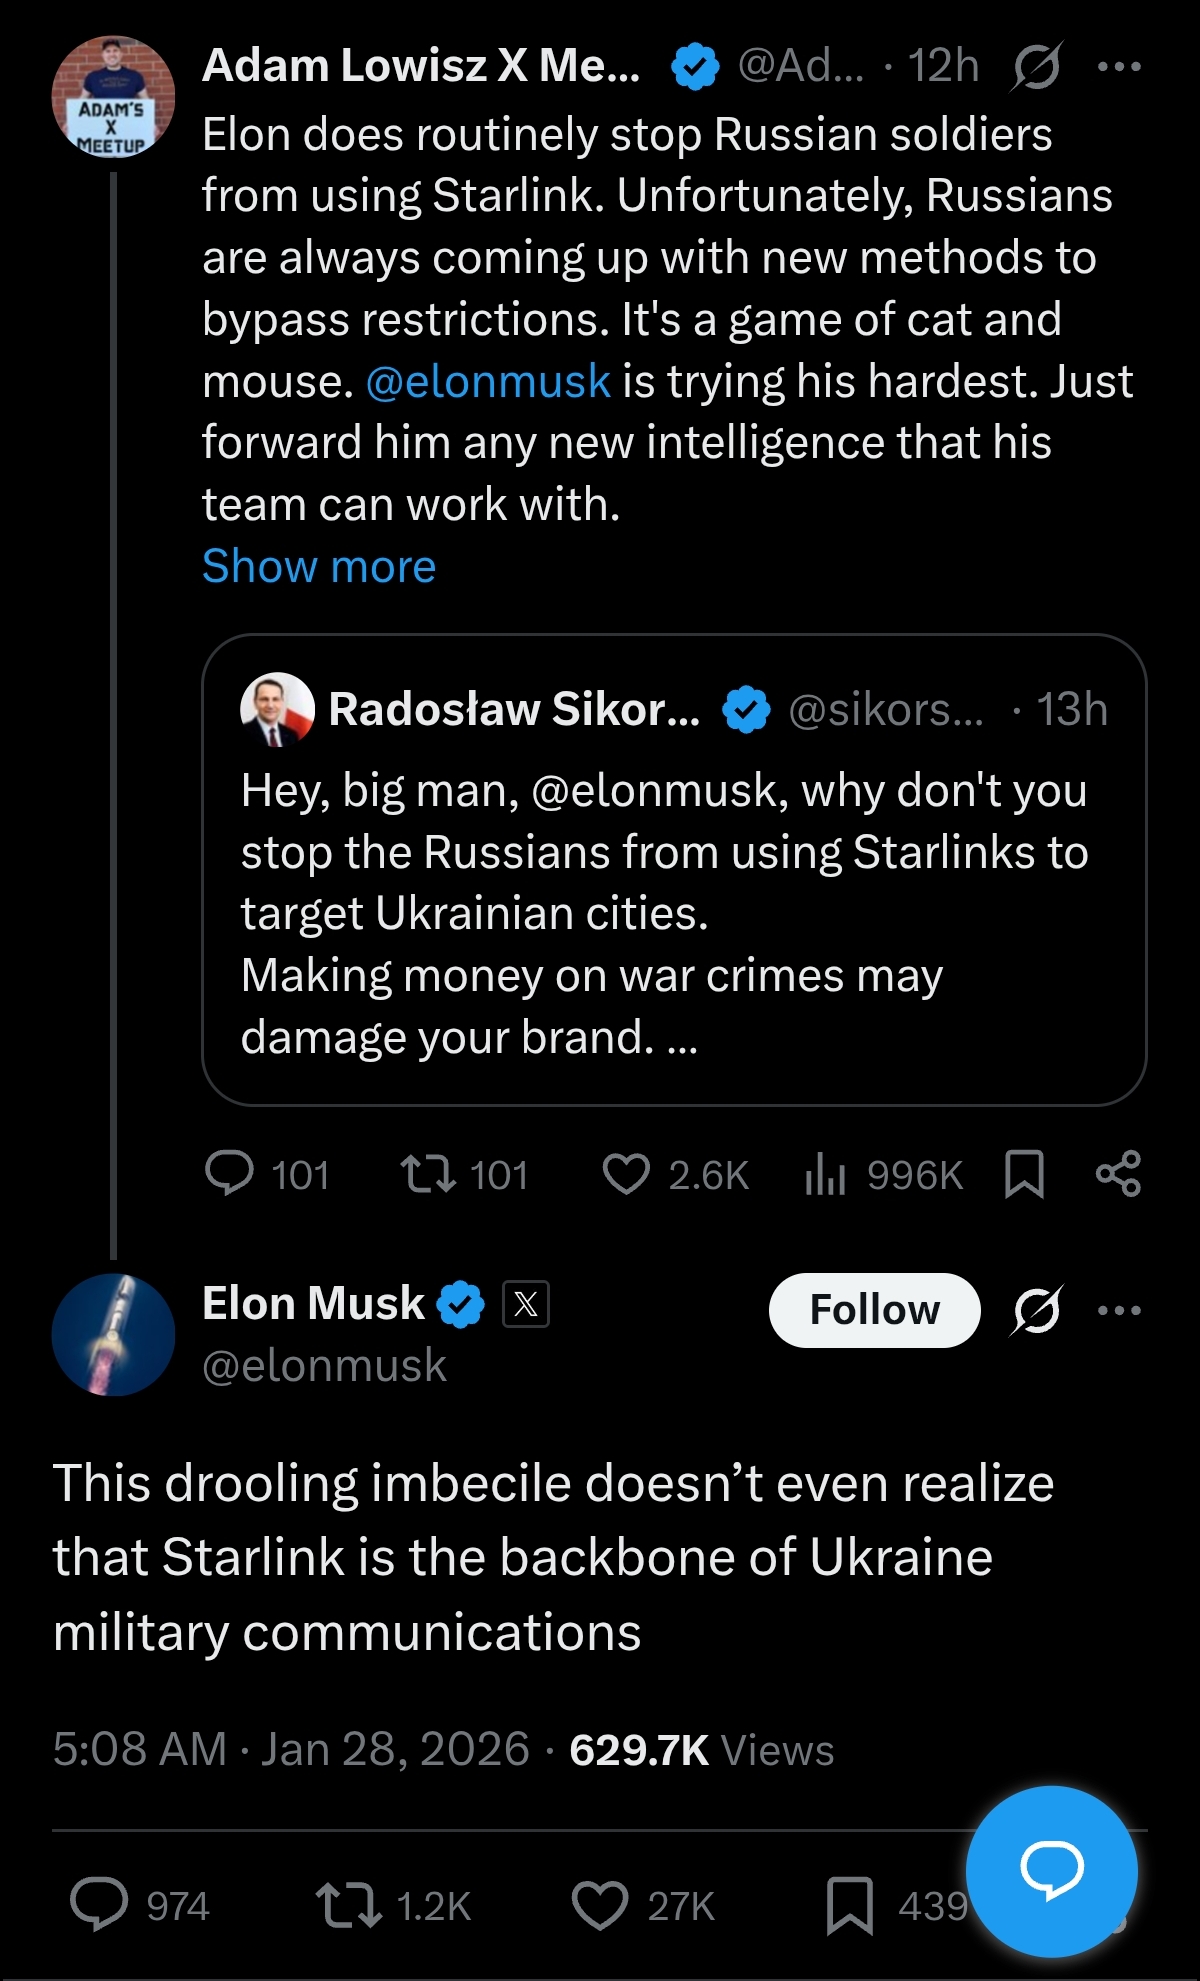Image resolution: width=1200 pixels, height=1981 pixels.
Task: Open Grok icon on Elon Musk's post
Action: click(1036, 1310)
